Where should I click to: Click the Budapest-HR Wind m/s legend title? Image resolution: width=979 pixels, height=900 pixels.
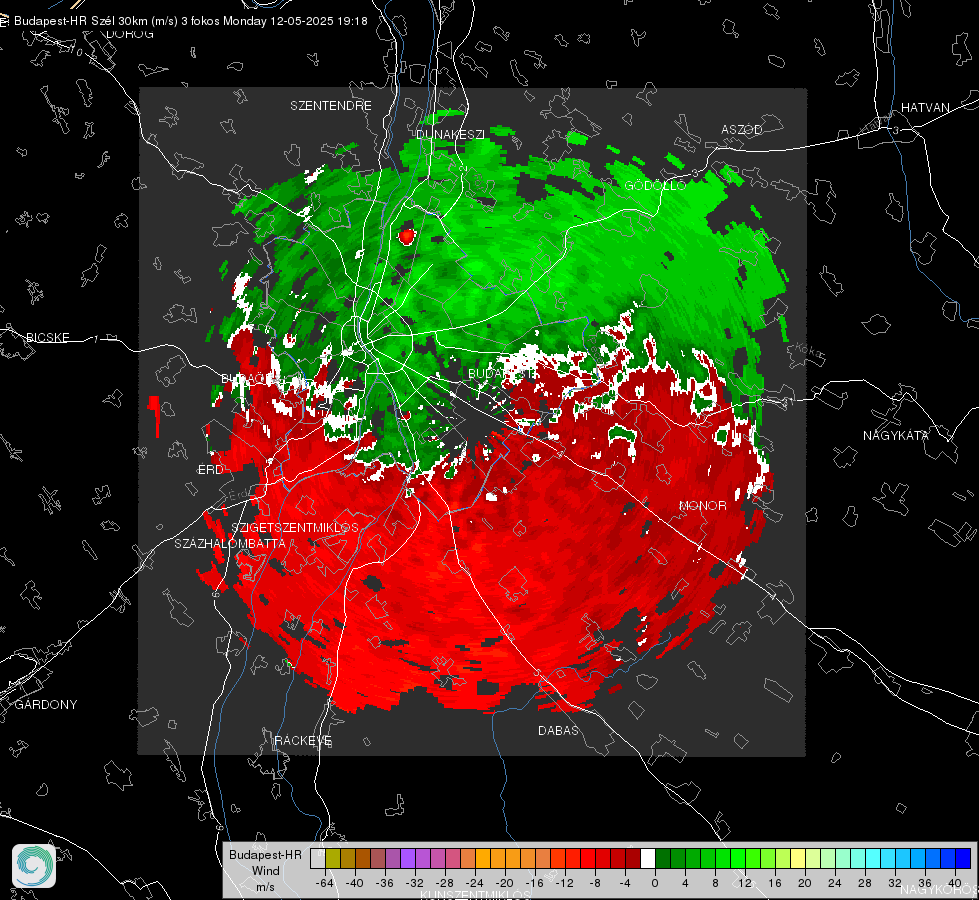click(x=265, y=870)
